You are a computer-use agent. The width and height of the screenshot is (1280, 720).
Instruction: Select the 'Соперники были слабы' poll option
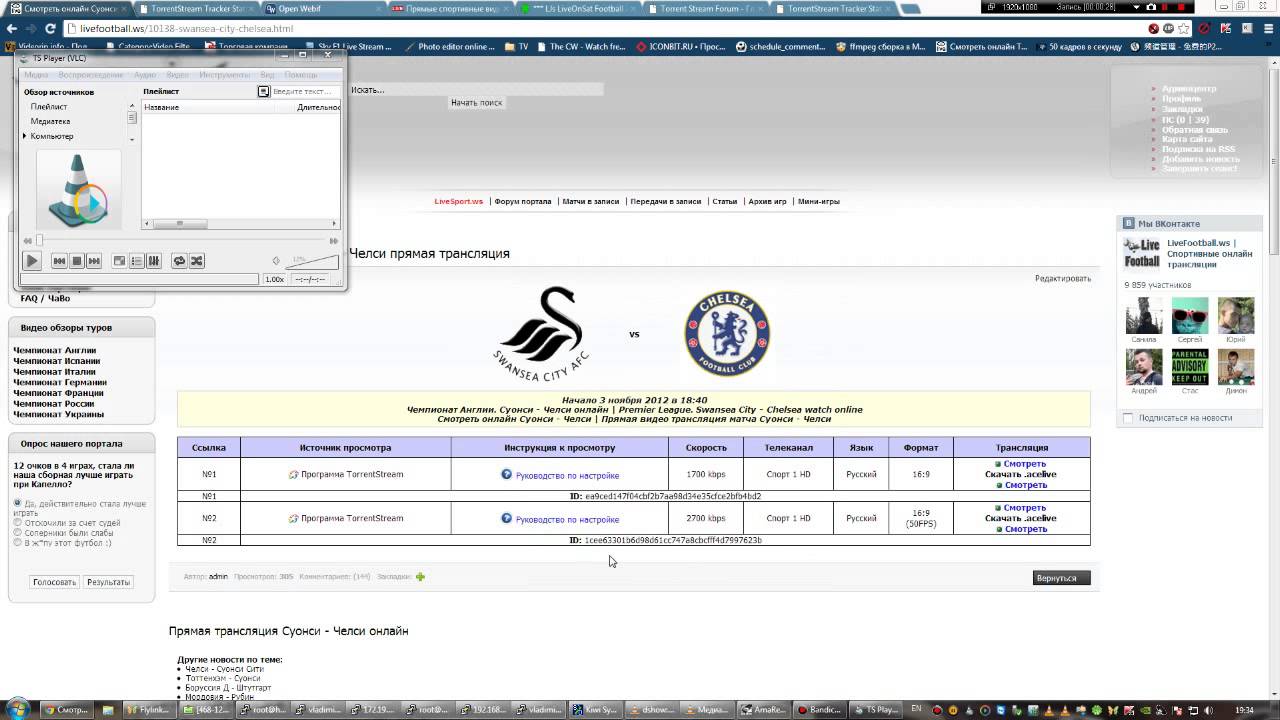(x=17, y=532)
